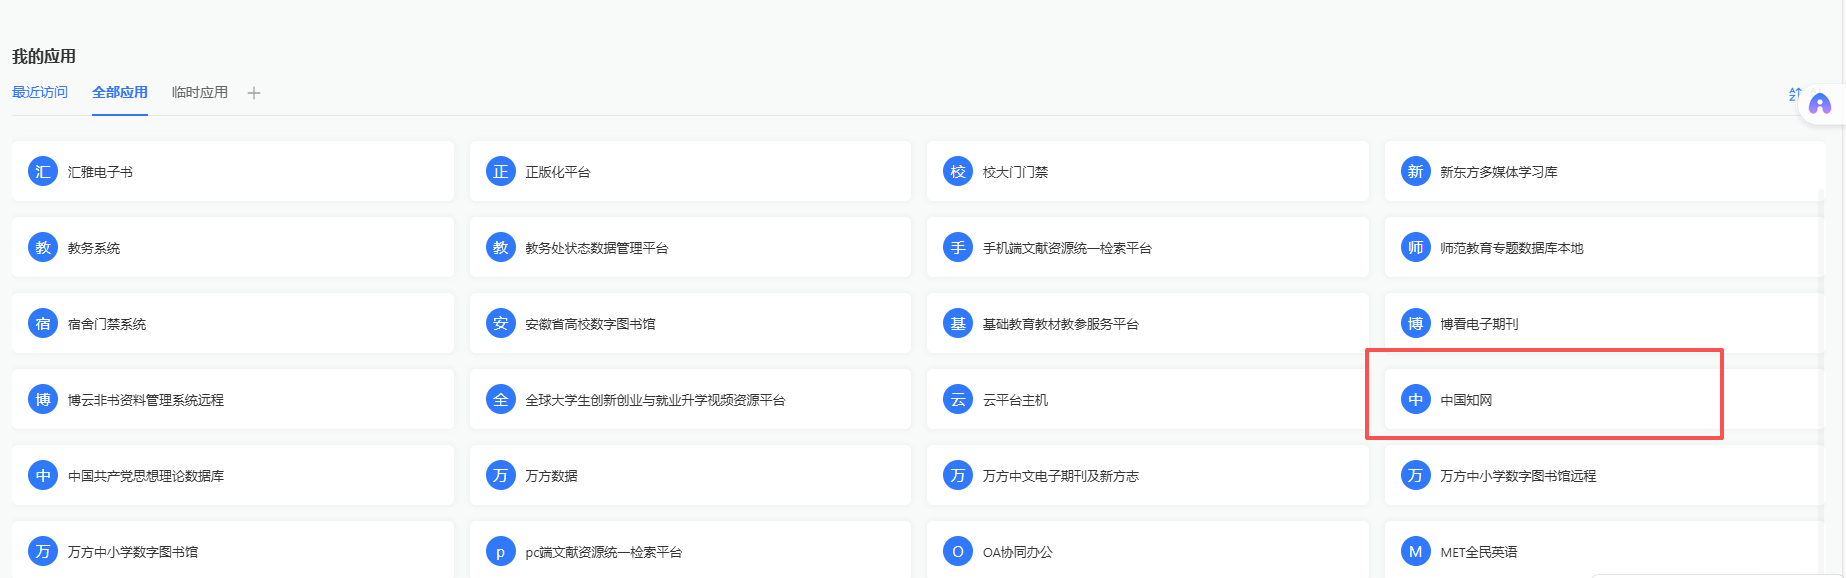Screen dimensions: 1846x578
Task: Click the OA协同办公 circle icon
Action: click(958, 552)
